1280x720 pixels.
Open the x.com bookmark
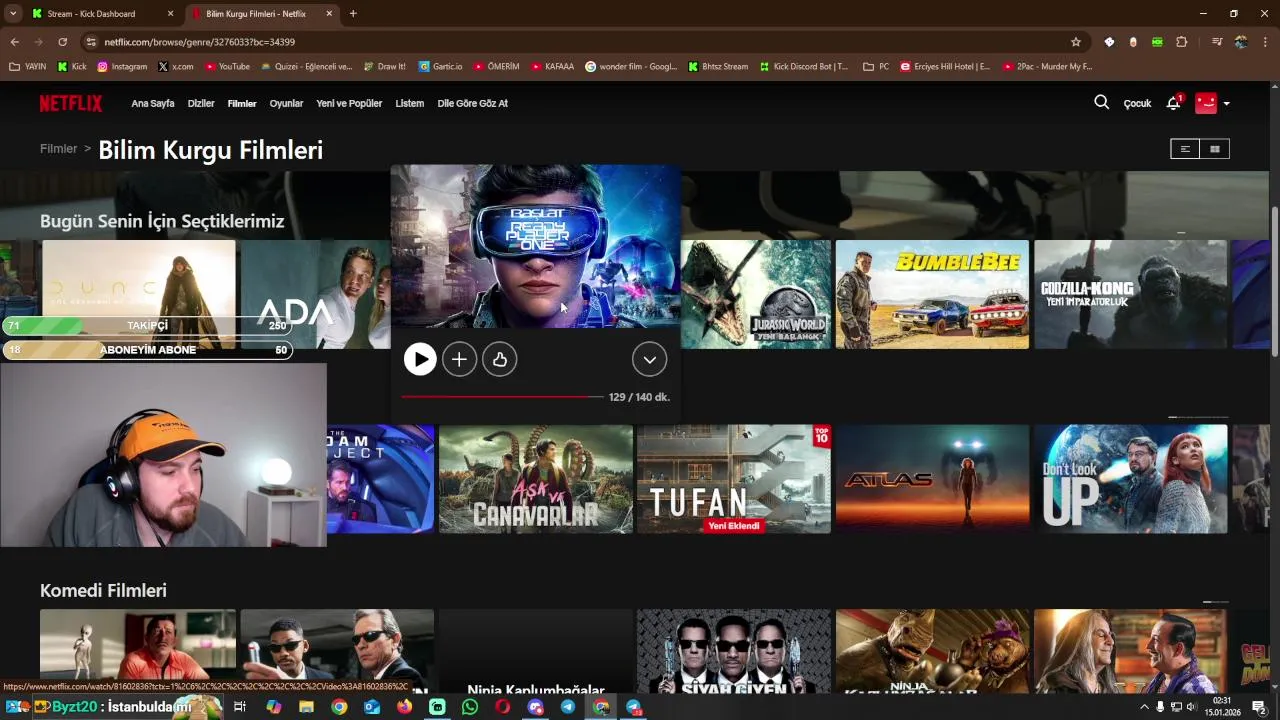pos(175,67)
